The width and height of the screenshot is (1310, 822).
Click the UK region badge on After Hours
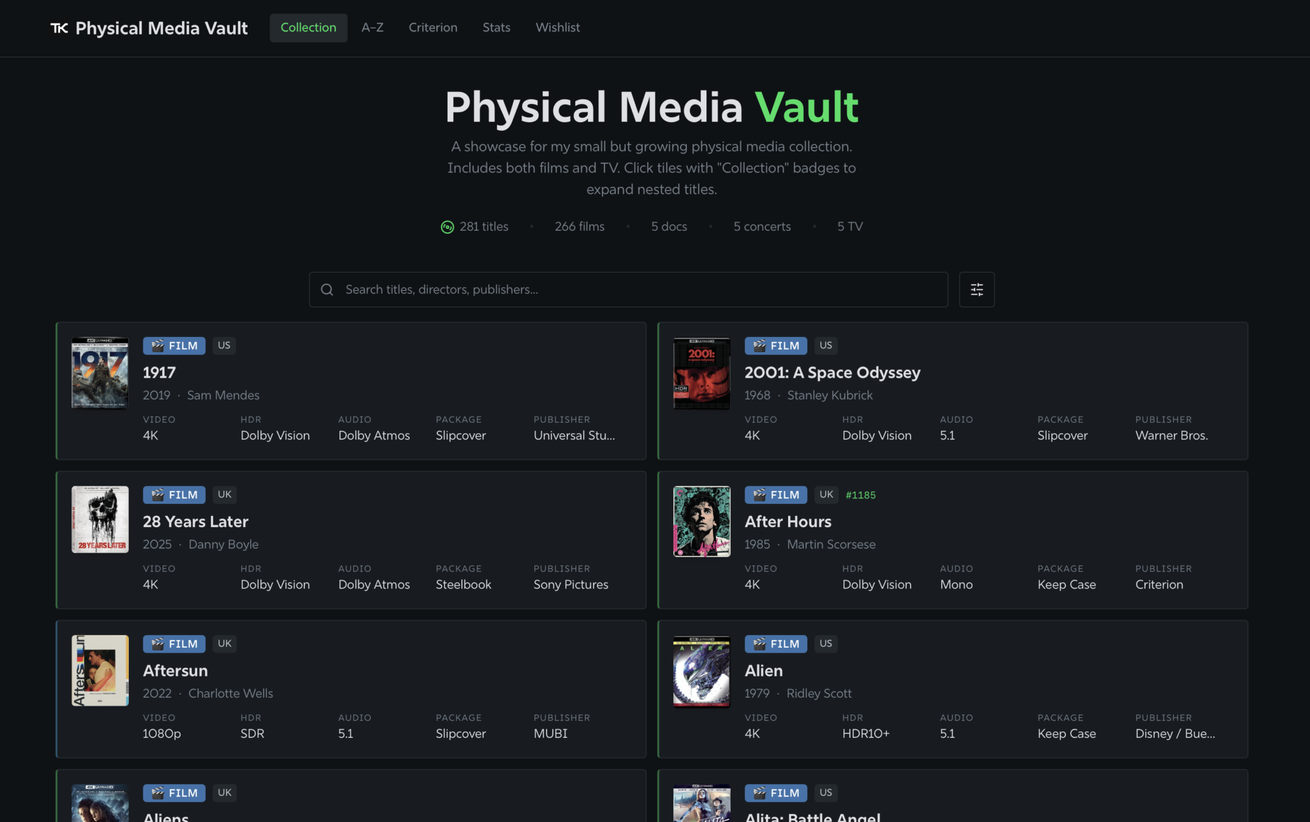826,495
